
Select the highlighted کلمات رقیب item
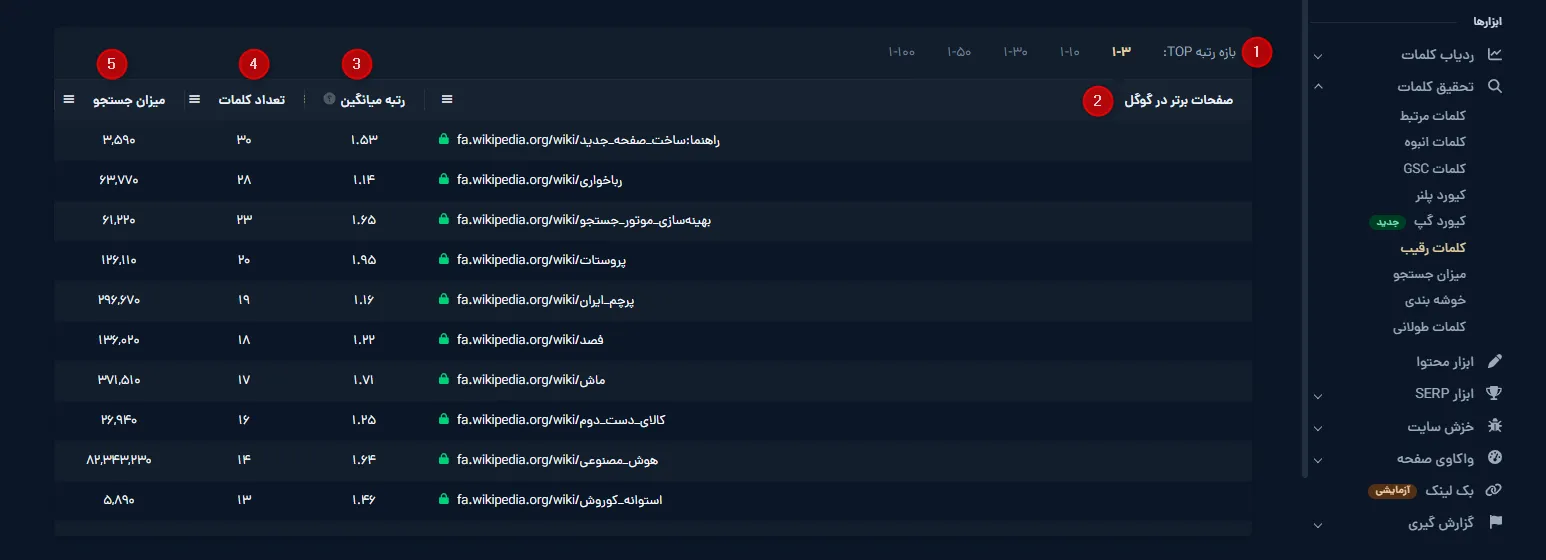pyautogui.click(x=1435, y=247)
